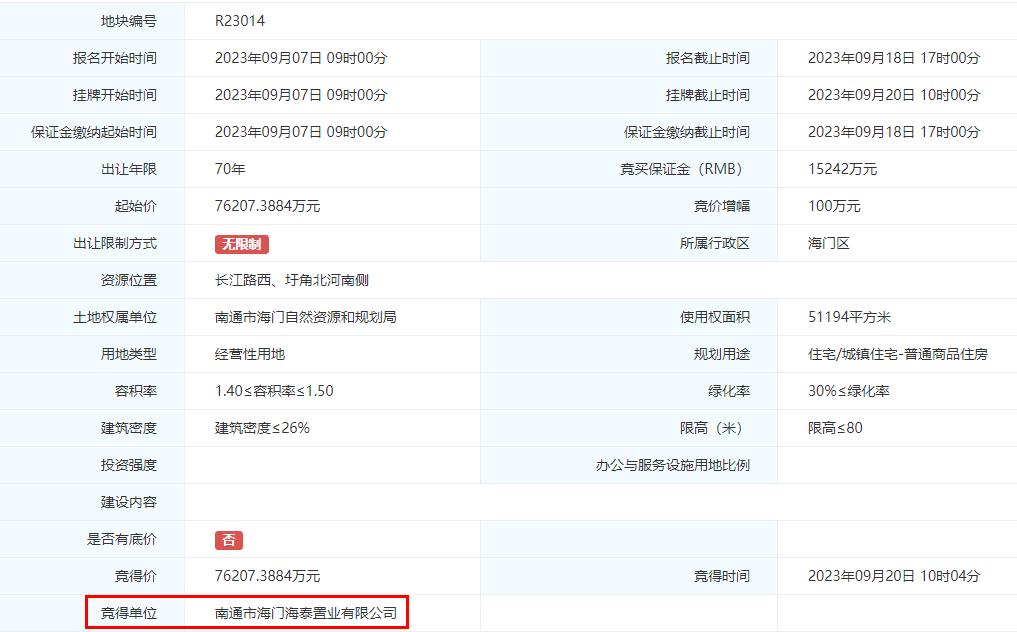Image resolution: width=1017 pixels, height=632 pixels.
Task: Click the 用地类型 value 经营性用地
Action: [250, 354]
